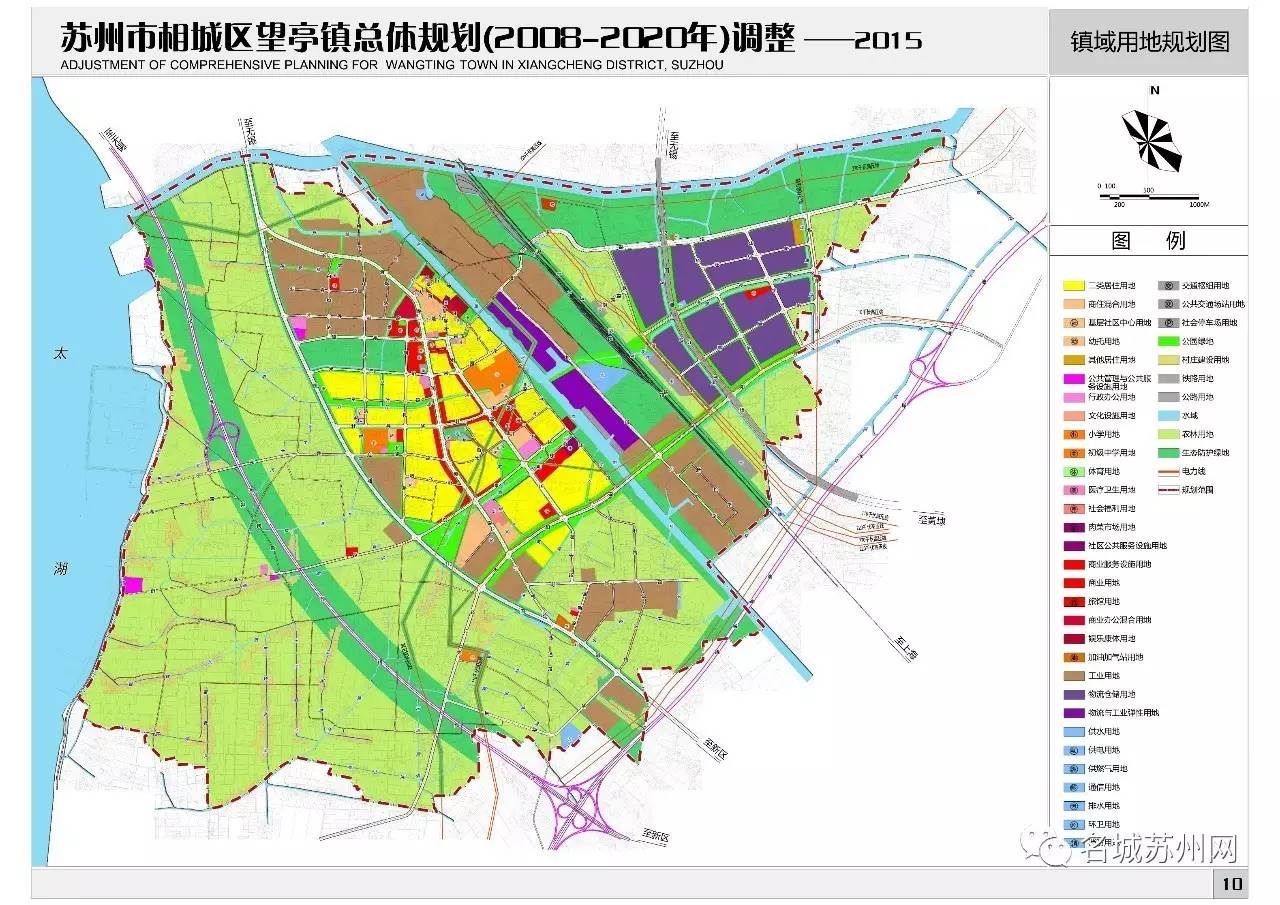Select the 文化设施用地 legend swatch
Viewport: 1280px width, 905px height.
1072,415
